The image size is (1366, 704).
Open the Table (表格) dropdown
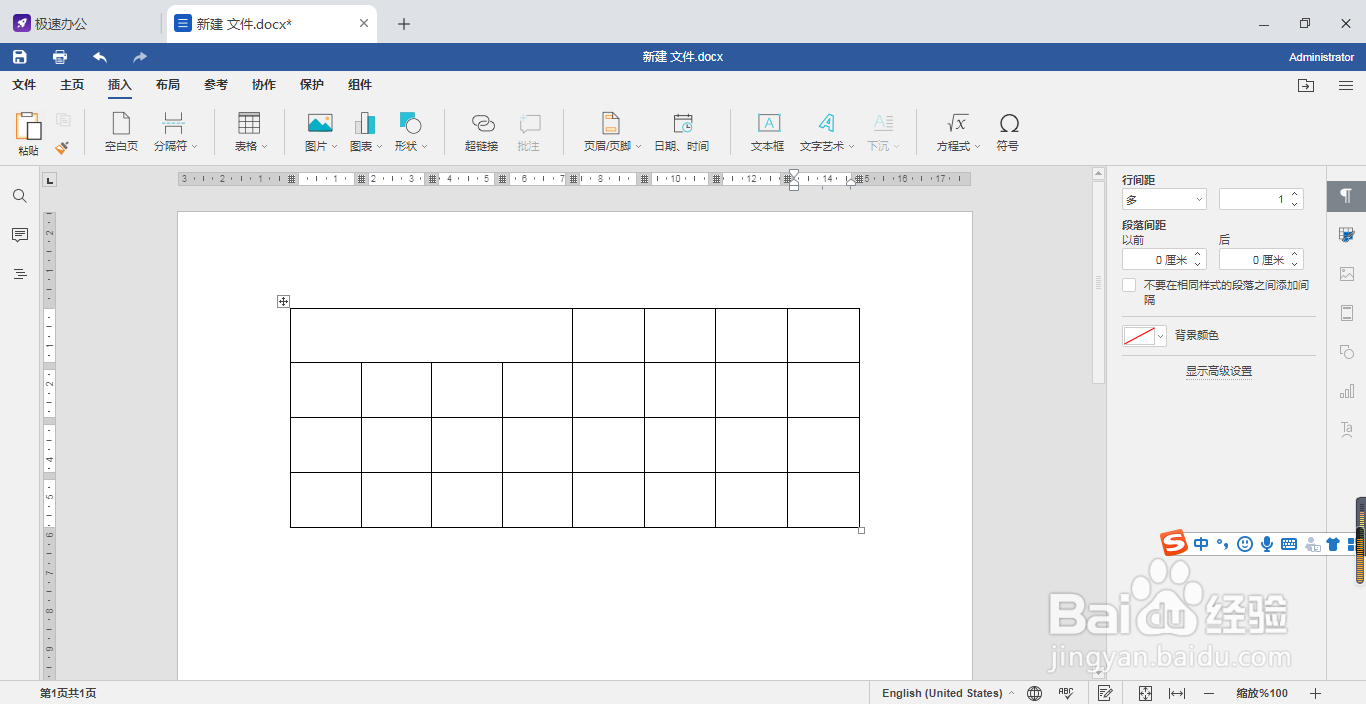click(x=250, y=132)
